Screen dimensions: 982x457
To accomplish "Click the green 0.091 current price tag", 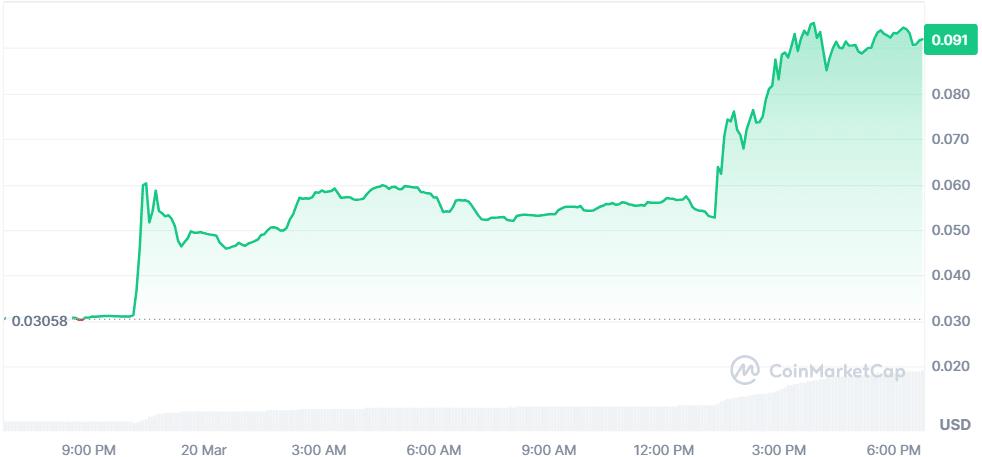I will 948,40.
